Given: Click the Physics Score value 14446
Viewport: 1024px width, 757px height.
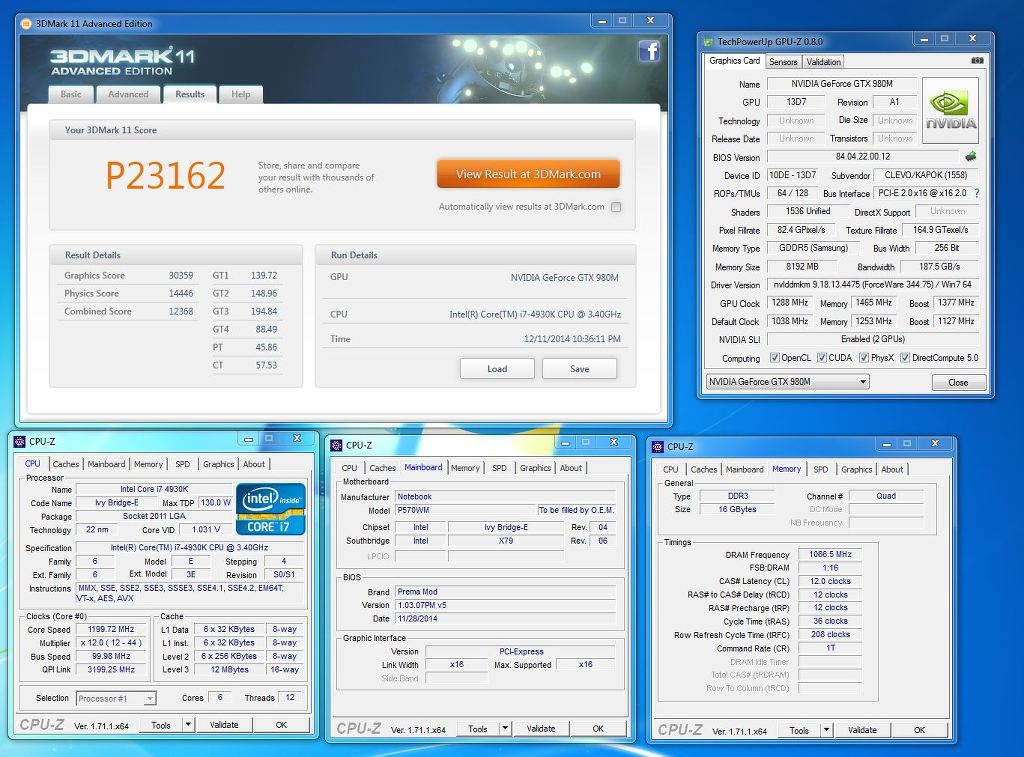Looking at the screenshot, I should click(x=181, y=293).
